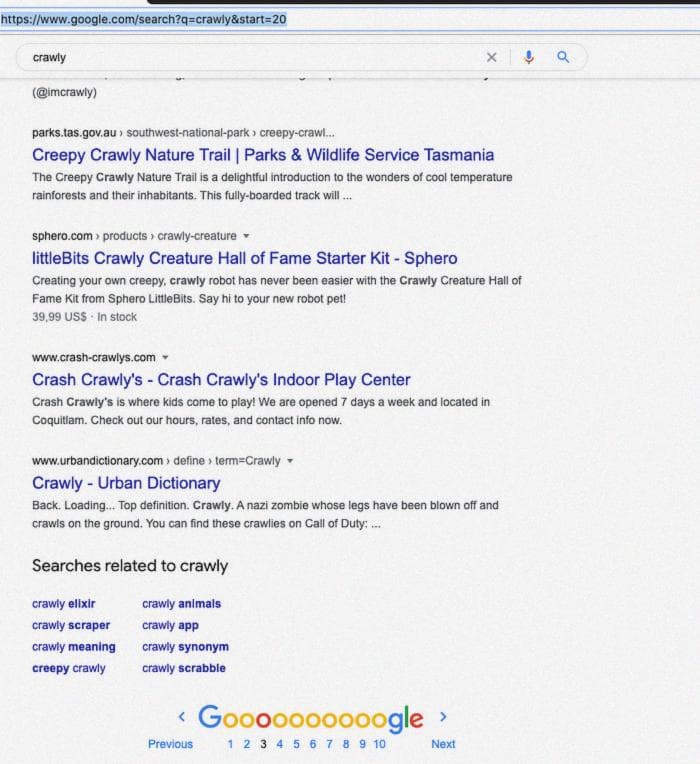
Task: Click the 39,99 US$ In stock text
Action: (85, 317)
